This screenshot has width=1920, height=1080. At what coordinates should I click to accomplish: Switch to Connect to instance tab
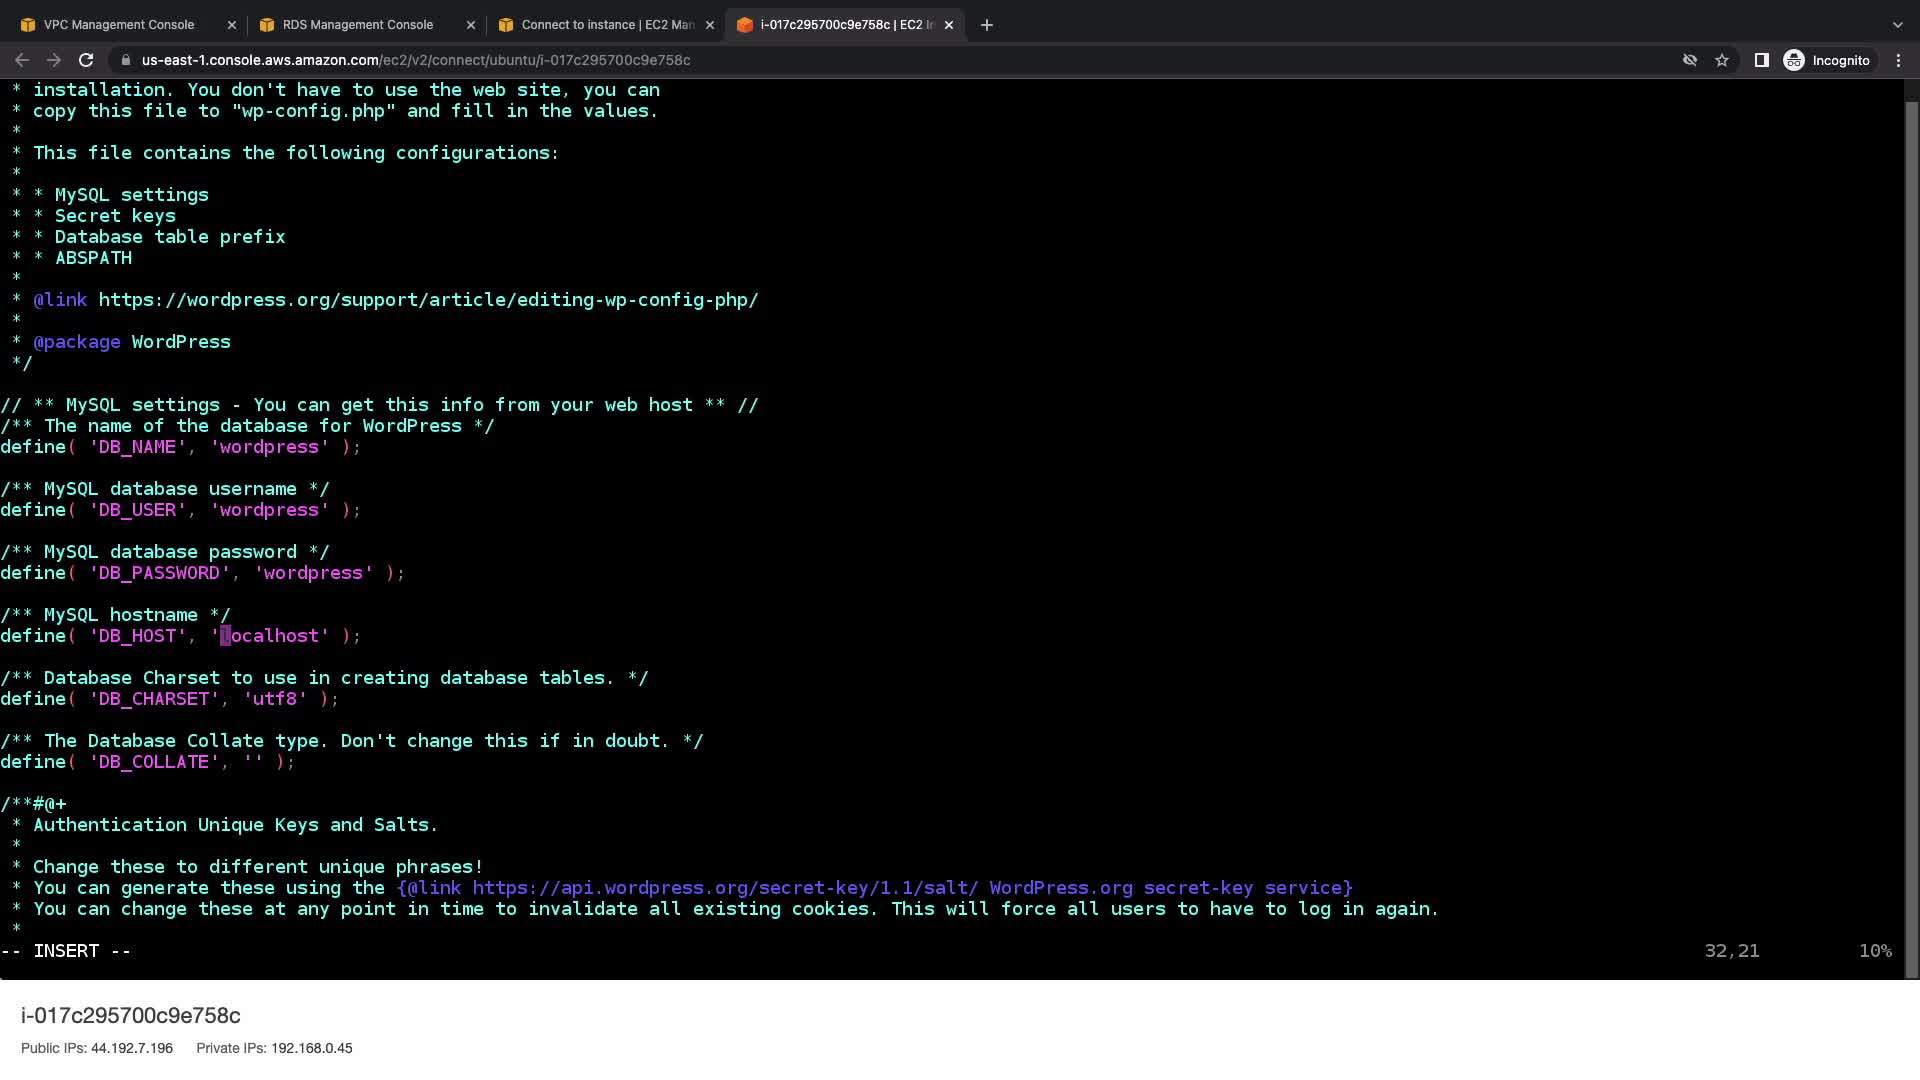pos(606,25)
